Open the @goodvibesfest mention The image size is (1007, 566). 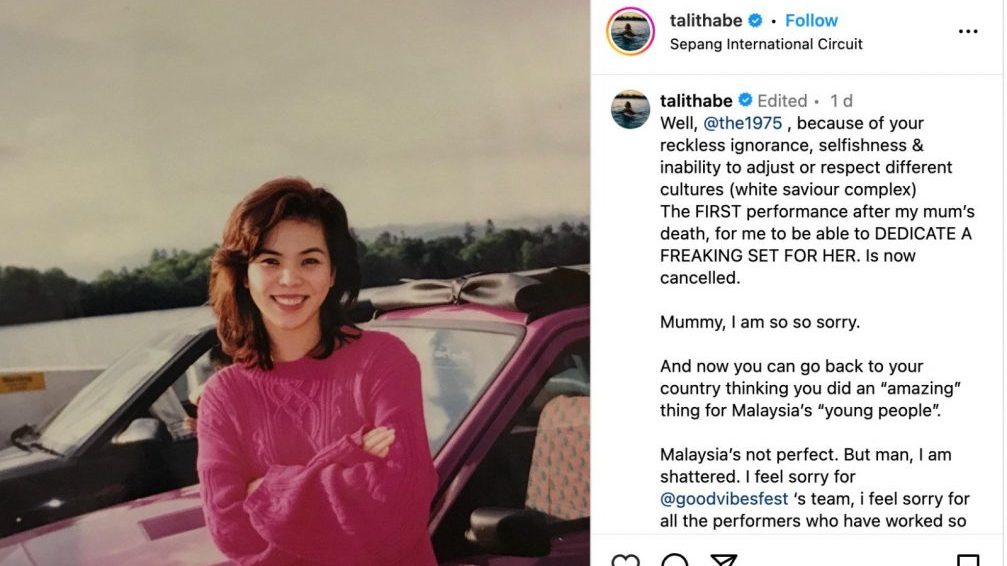tap(724, 499)
